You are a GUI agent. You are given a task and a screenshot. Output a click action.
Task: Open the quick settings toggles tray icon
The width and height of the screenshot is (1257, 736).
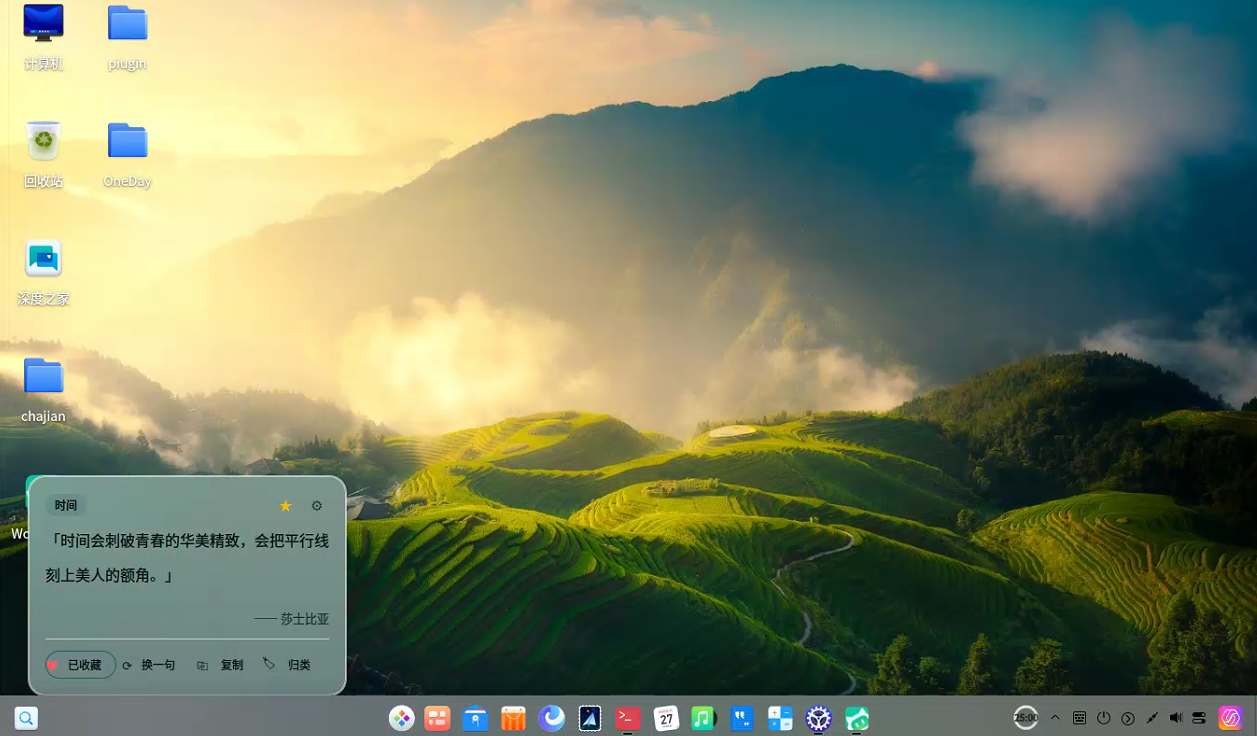(1199, 718)
